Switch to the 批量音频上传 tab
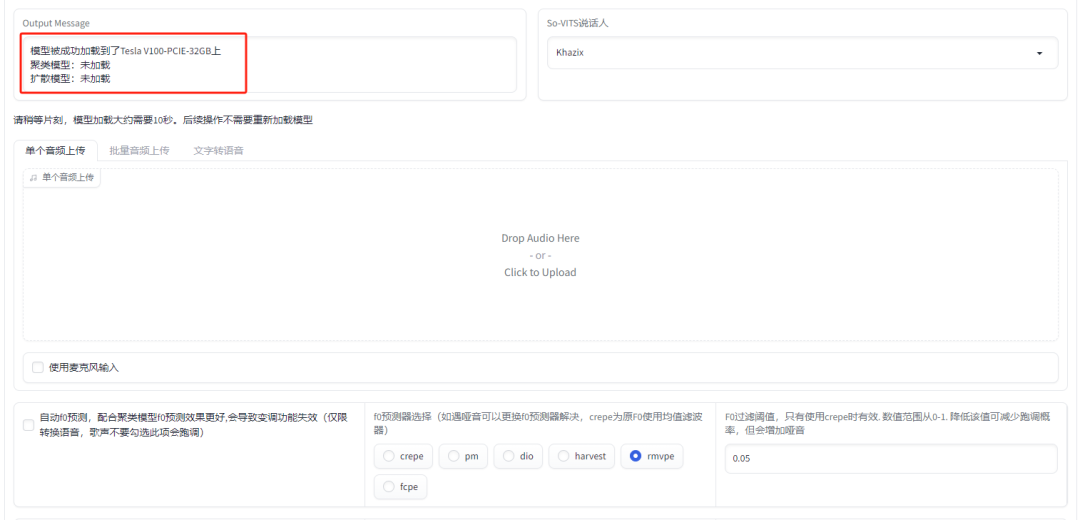 139,150
